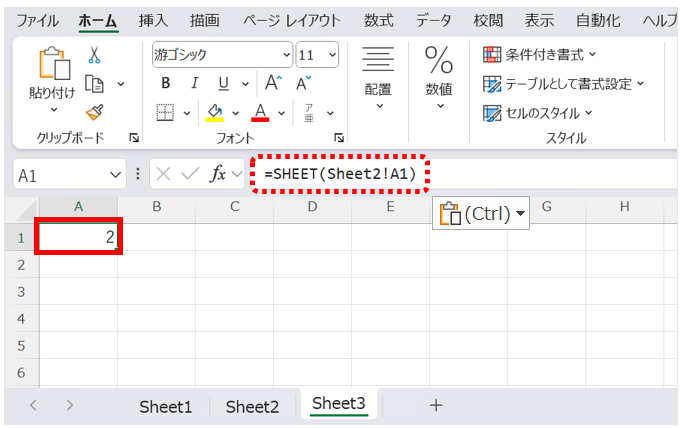Image resolution: width=680 pixels, height=428 pixels.
Task: Switch to the ページ レイアウト tab
Action: [x=292, y=20]
